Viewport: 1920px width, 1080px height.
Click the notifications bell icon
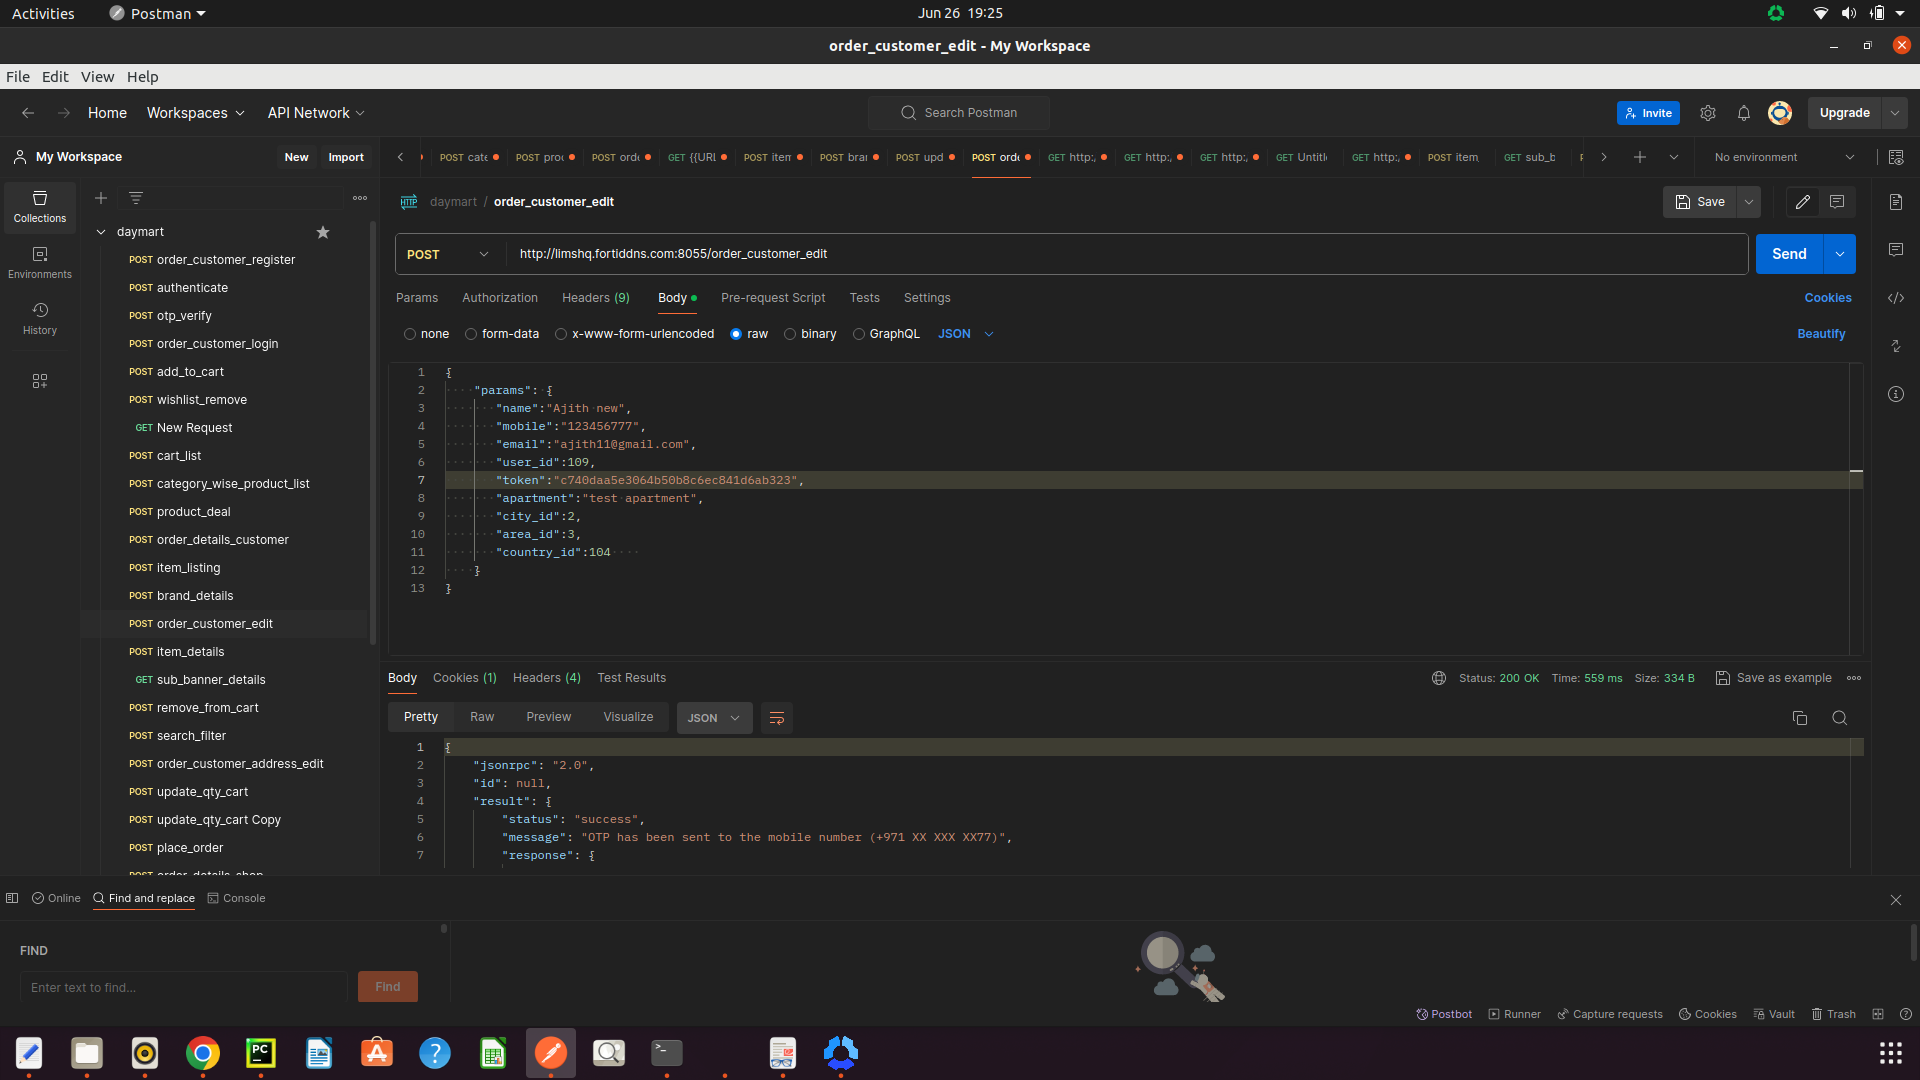pyautogui.click(x=1744, y=113)
